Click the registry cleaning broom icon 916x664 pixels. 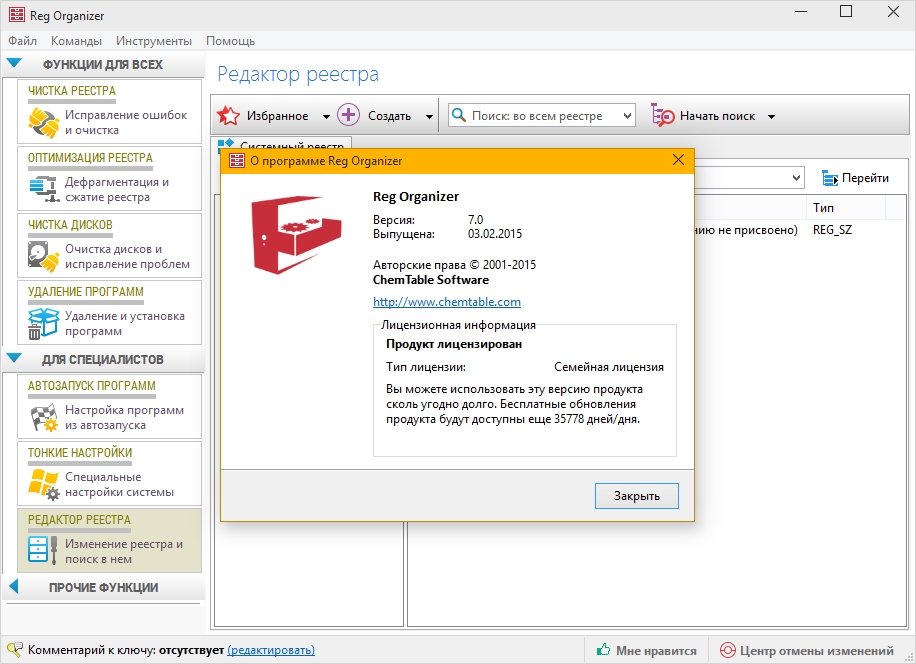tap(43, 123)
